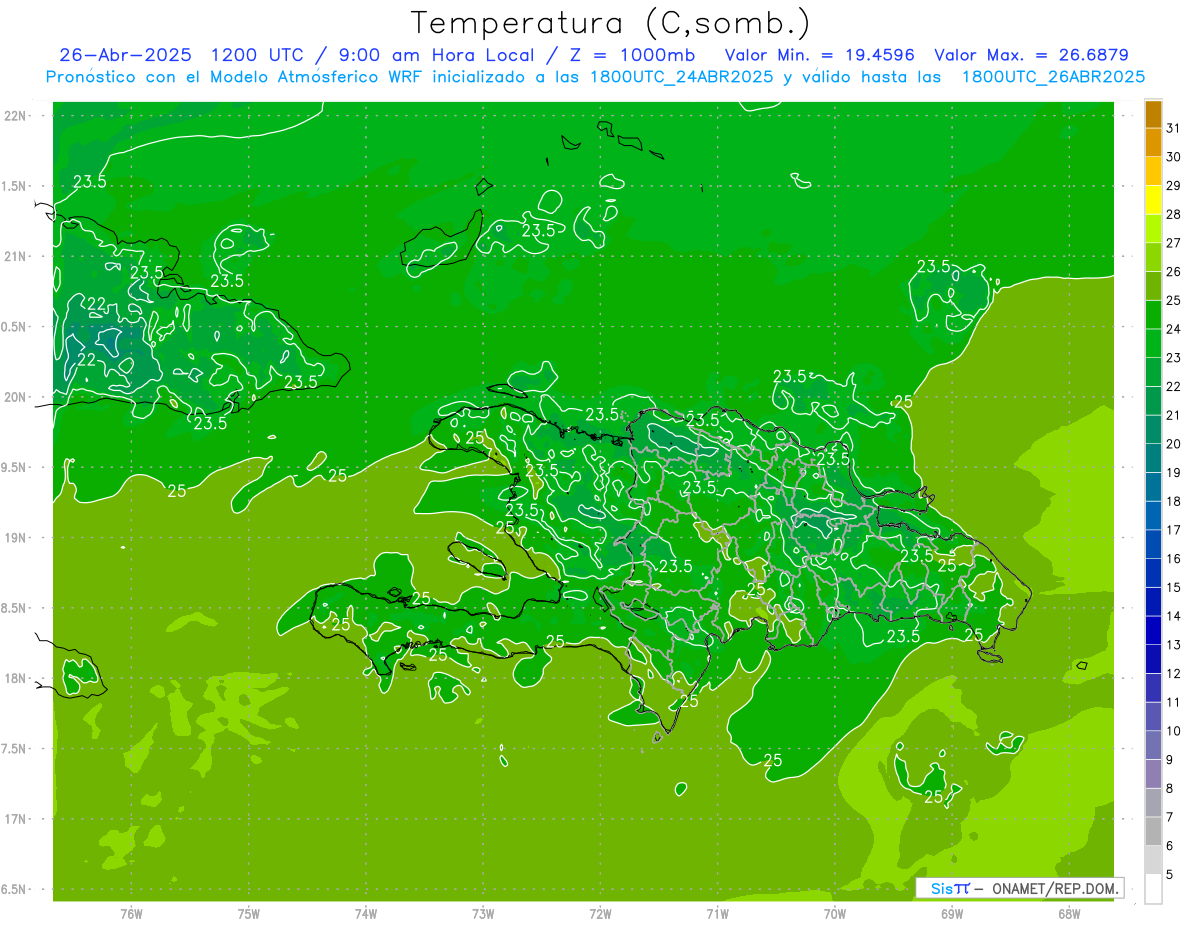
Task: Click the '0.5N' latitude axis label
Action: [x=14, y=327]
